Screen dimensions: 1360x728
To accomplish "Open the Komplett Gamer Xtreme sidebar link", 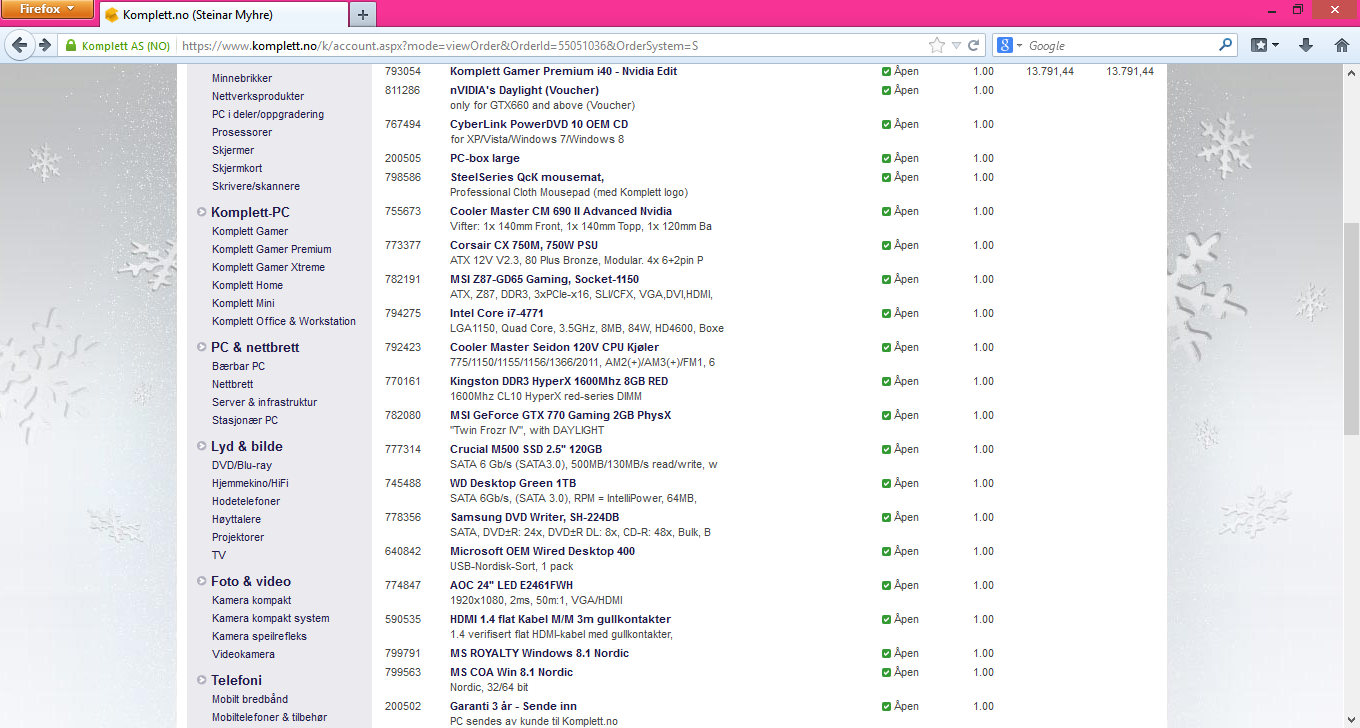I will coord(268,267).
